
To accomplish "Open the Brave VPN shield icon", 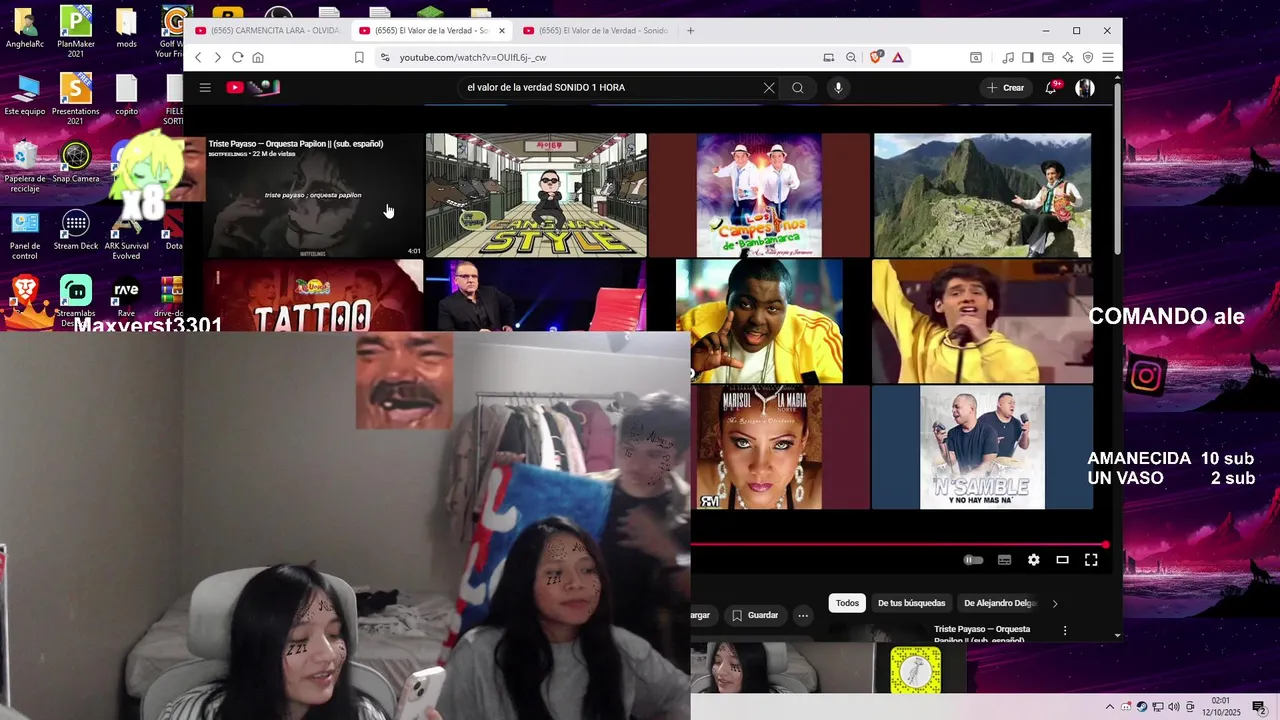I will (x=1088, y=58).
